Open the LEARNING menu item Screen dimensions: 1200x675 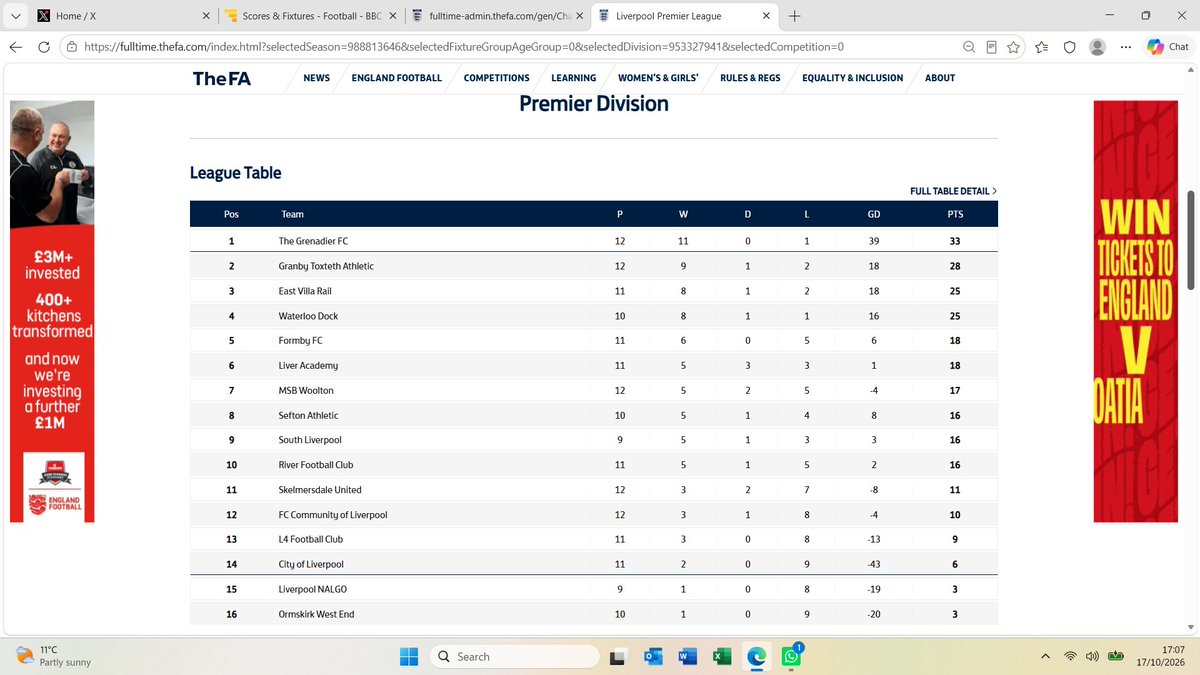[x=574, y=78]
